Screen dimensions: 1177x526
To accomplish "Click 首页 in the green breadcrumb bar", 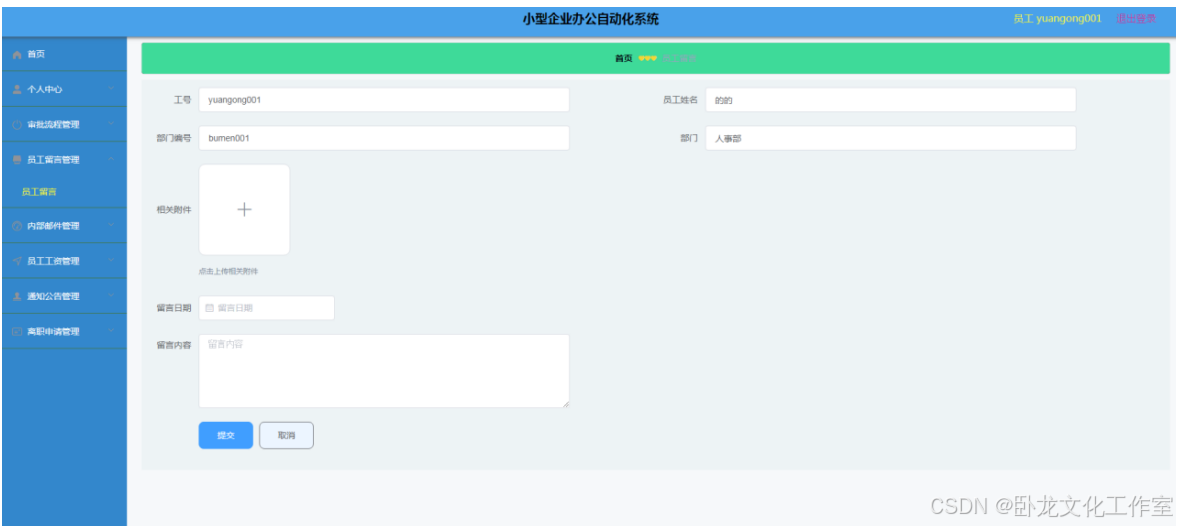I will point(624,59).
